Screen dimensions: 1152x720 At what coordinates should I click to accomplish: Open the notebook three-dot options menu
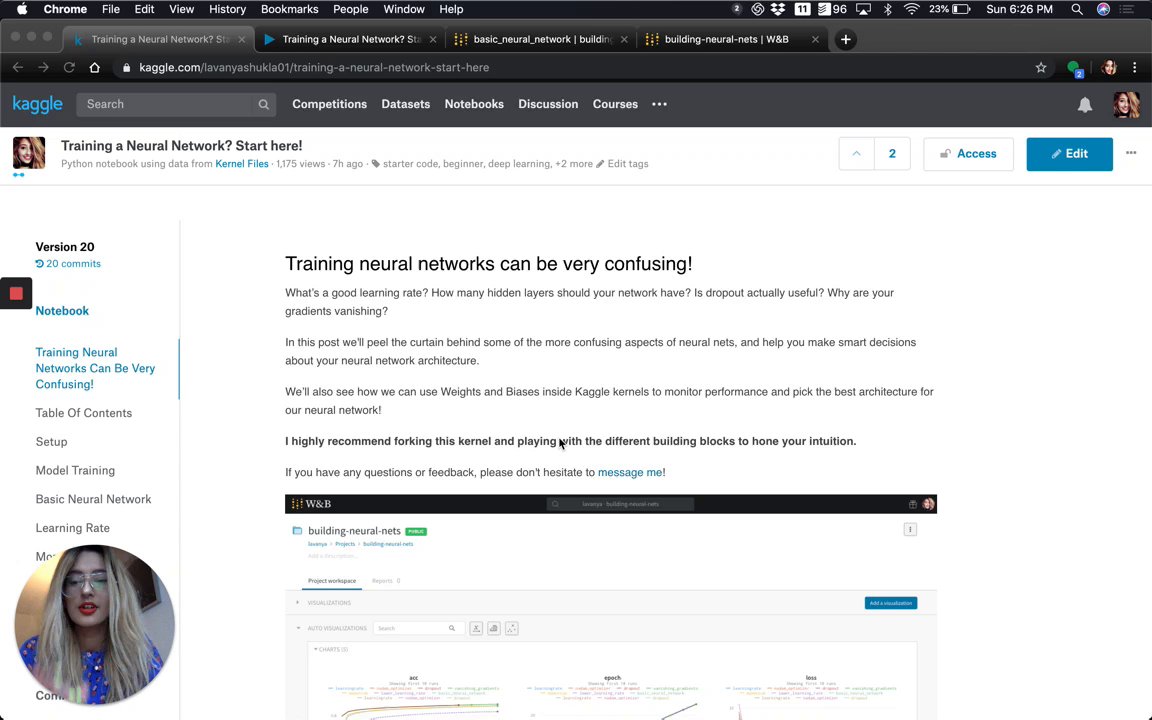click(x=1131, y=153)
